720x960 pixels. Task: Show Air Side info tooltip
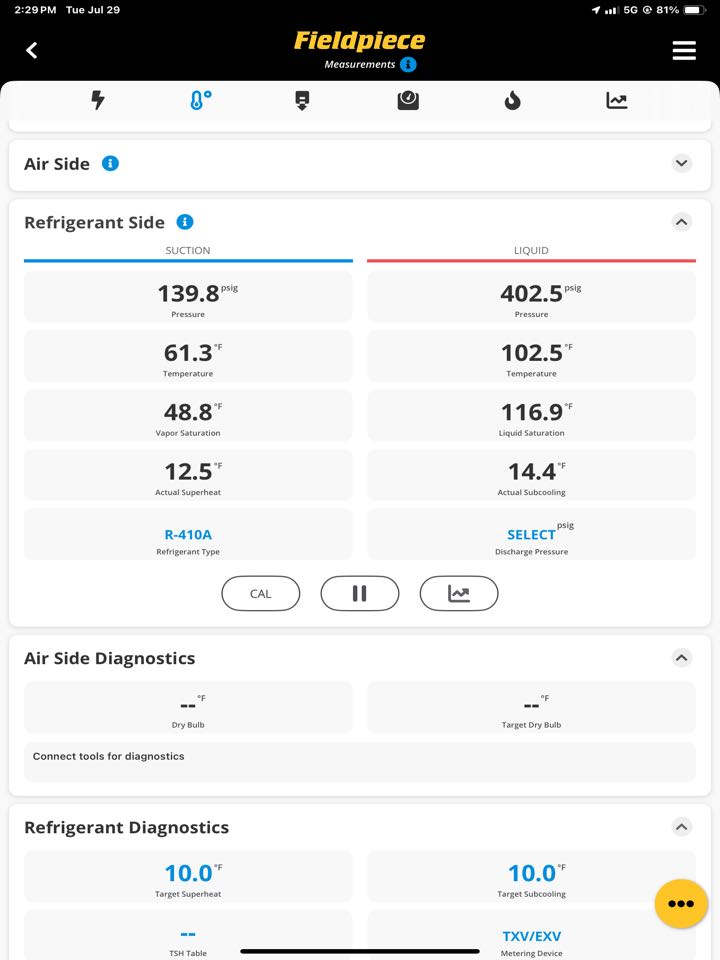[110, 163]
